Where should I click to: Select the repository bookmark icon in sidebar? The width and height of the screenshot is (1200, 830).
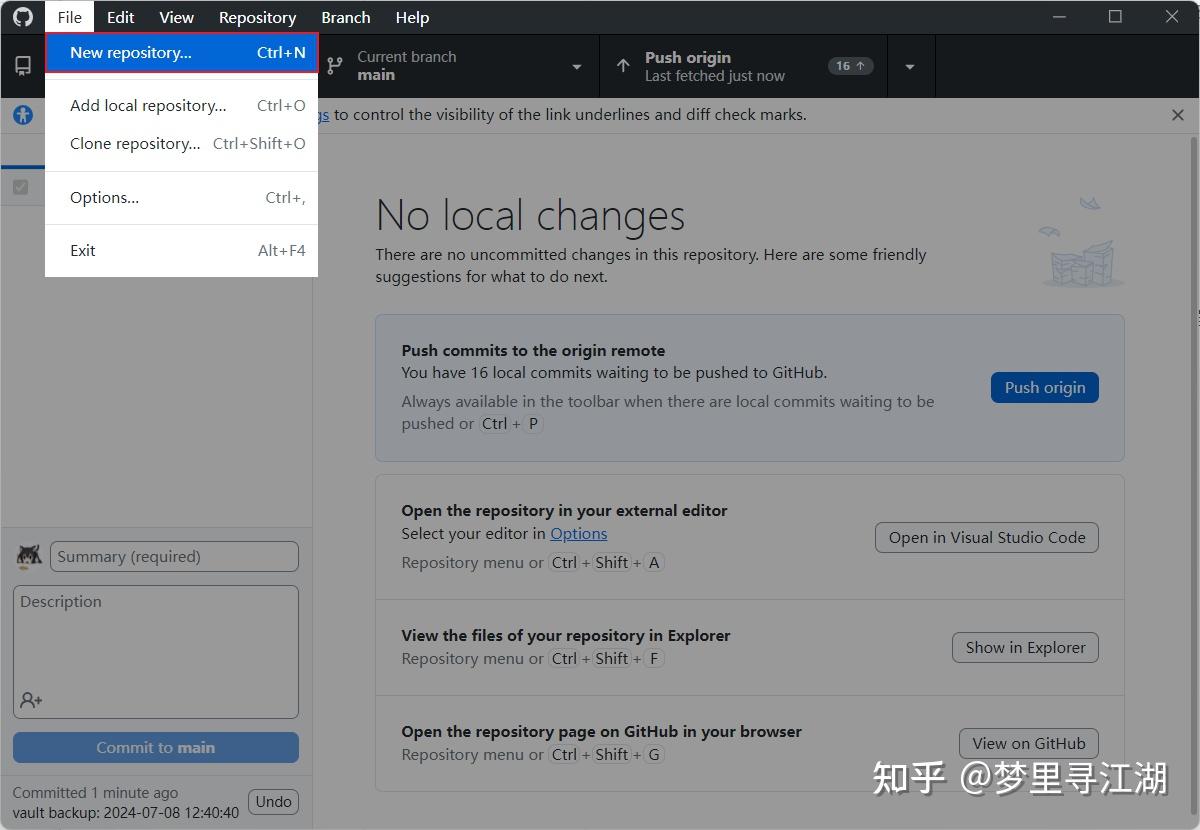coord(22,65)
